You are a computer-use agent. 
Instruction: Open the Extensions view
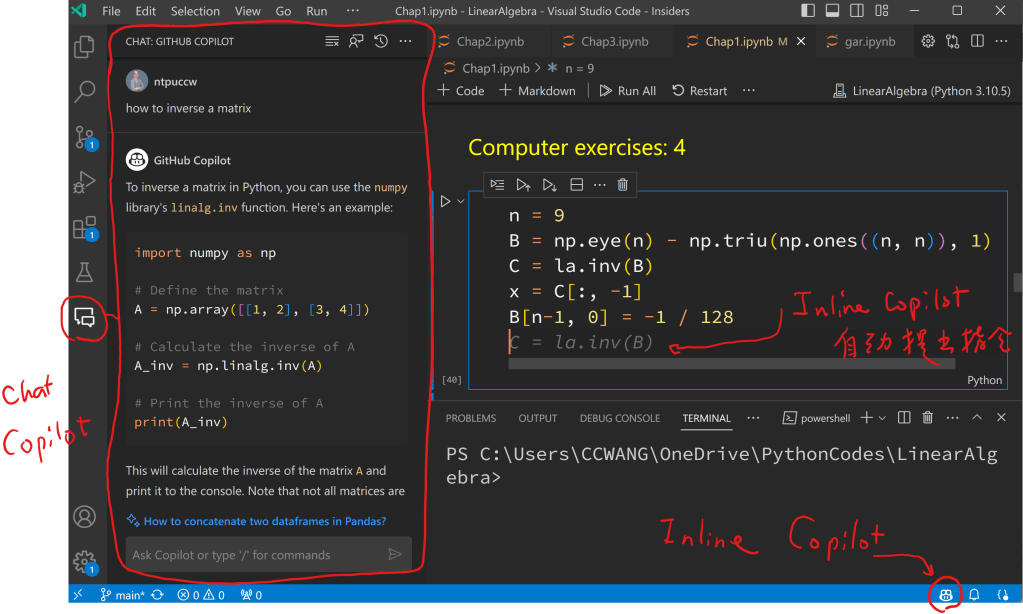pyautogui.click(x=85, y=229)
